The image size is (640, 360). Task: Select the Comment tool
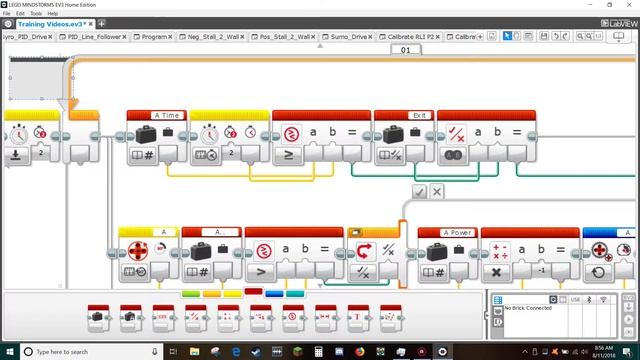click(528, 36)
